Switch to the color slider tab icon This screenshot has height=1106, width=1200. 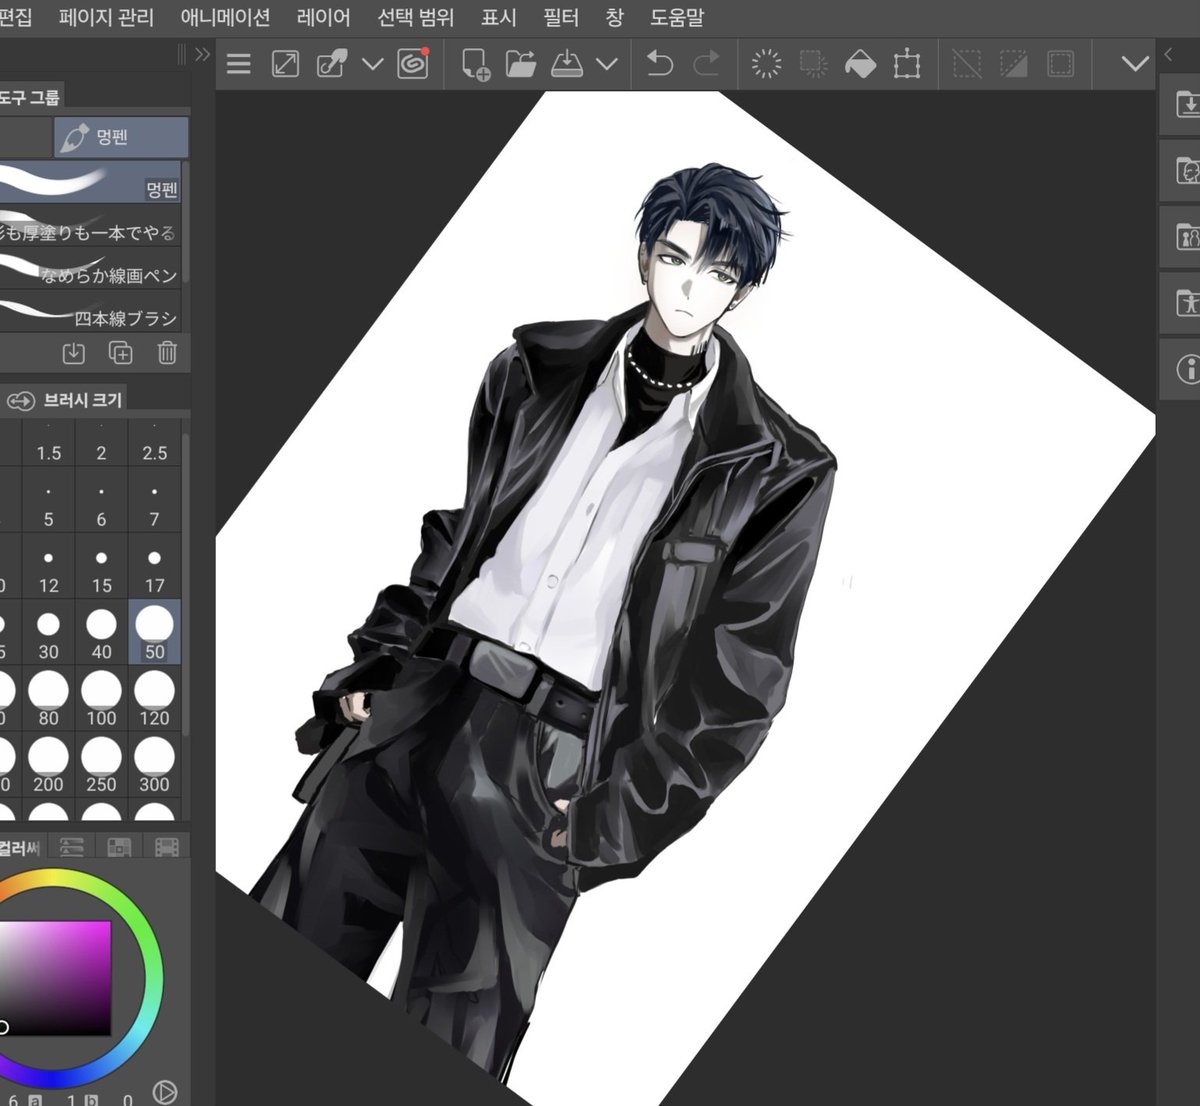tap(72, 848)
